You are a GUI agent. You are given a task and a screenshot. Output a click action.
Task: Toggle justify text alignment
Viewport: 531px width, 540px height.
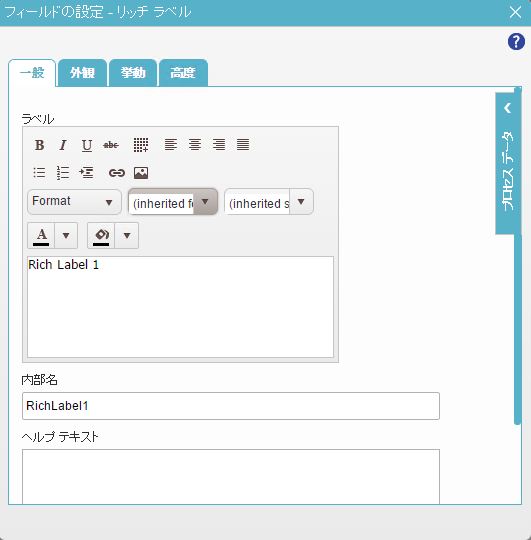243,145
